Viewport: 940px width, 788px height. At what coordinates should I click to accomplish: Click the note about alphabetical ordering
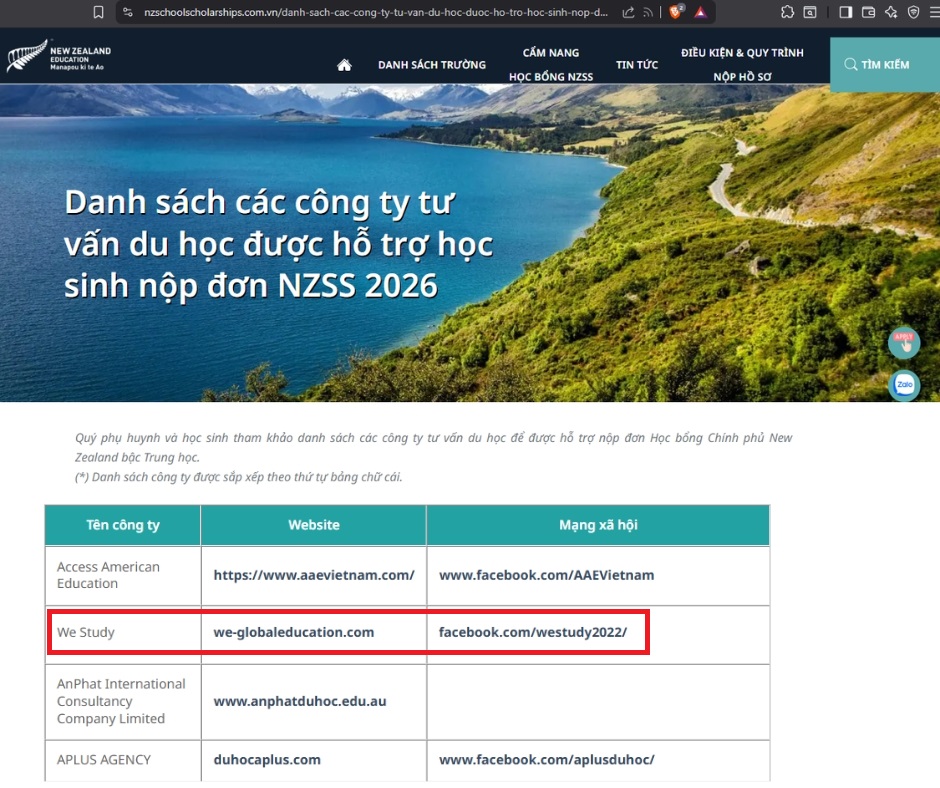239,477
